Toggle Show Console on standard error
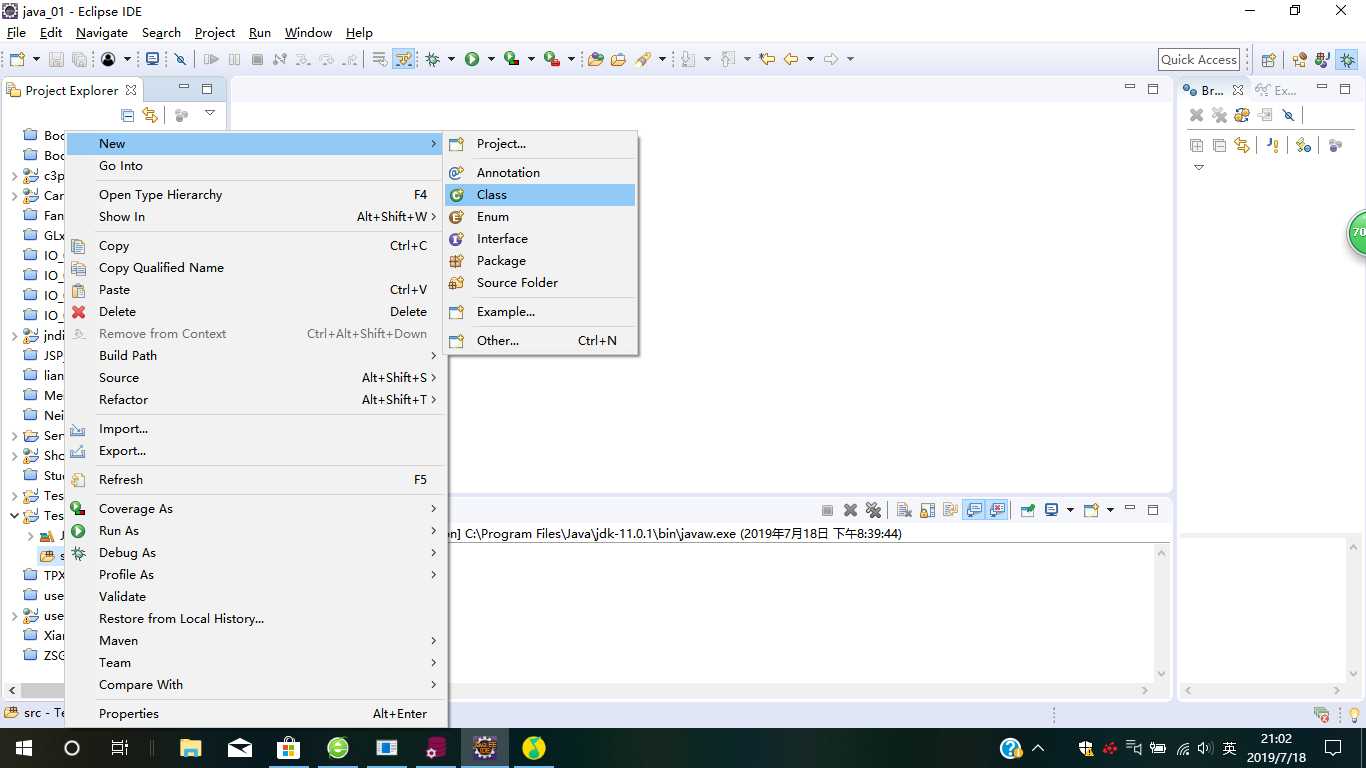1366x768 pixels. click(x=997, y=510)
